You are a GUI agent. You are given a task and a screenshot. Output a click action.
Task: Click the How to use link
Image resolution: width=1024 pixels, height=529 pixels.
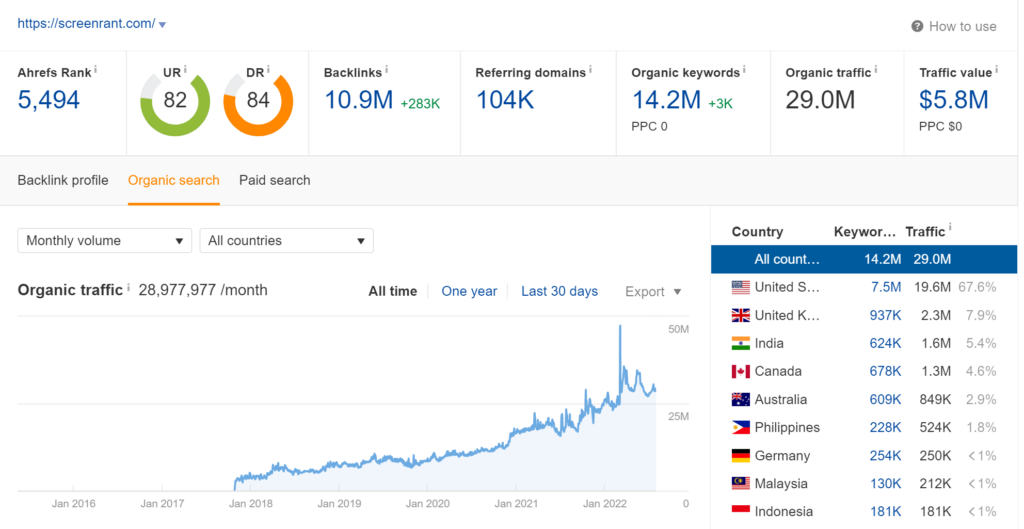pos(963,26)
